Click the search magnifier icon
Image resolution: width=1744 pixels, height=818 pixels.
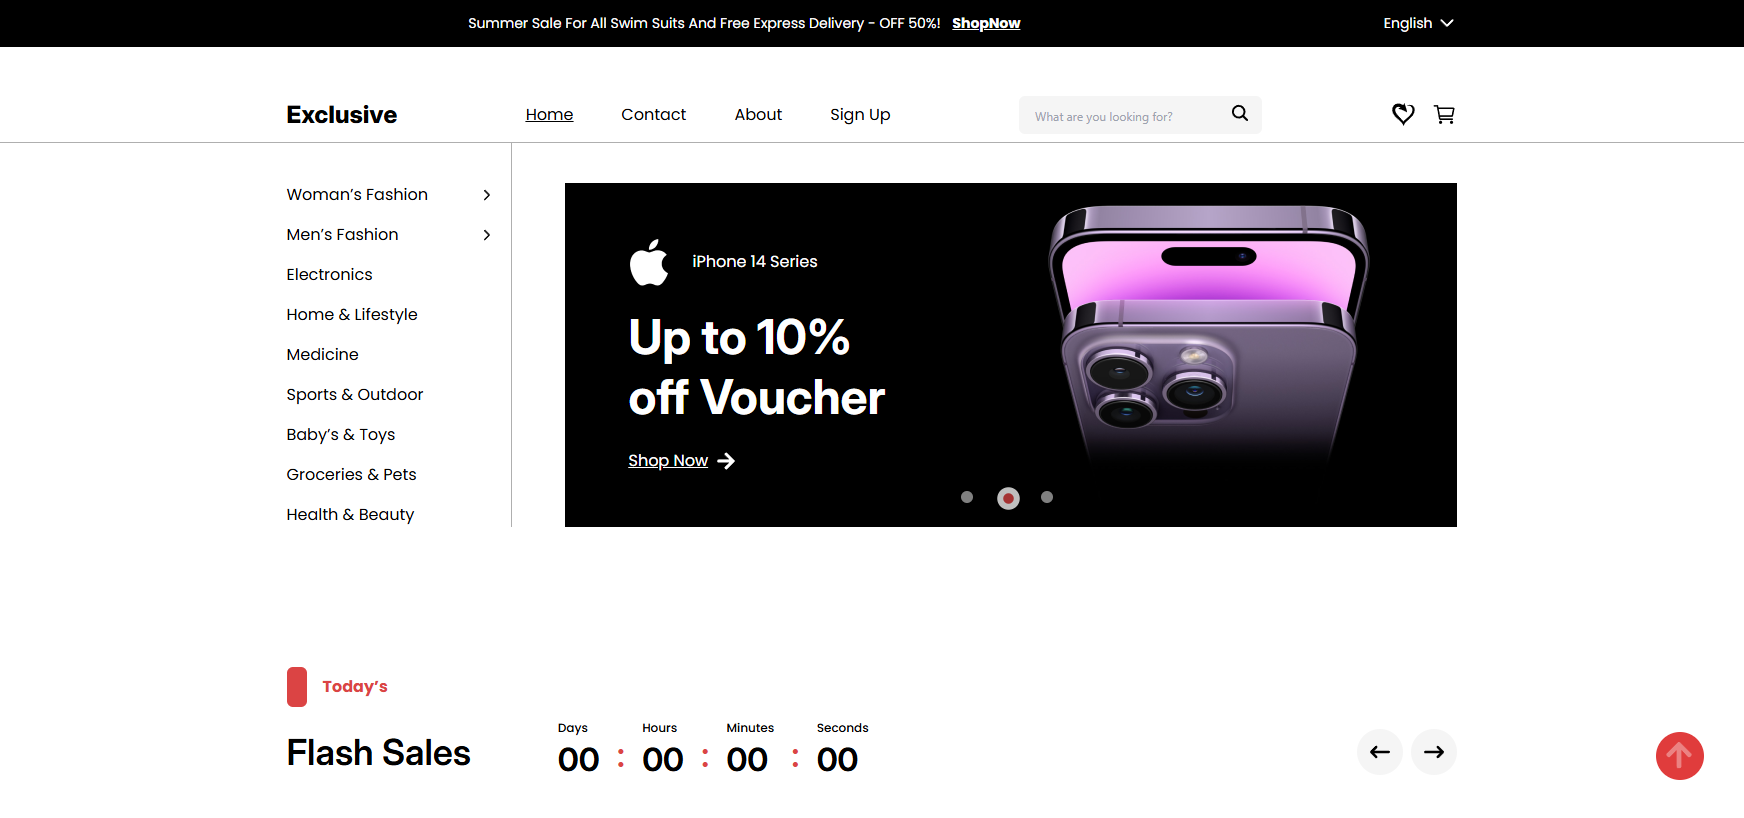pyautogui.click(x=1240, y=113)
